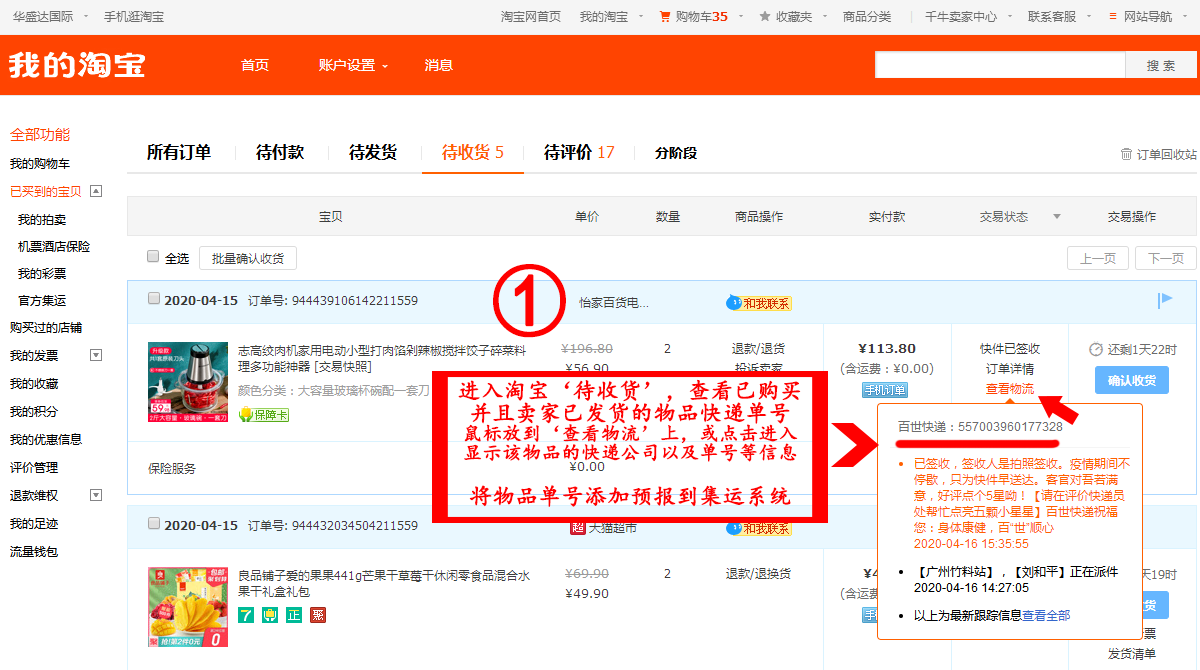
Task: Click the 查看物流 link on first order
Action: pyautogui.click(x=1010, y=388)
